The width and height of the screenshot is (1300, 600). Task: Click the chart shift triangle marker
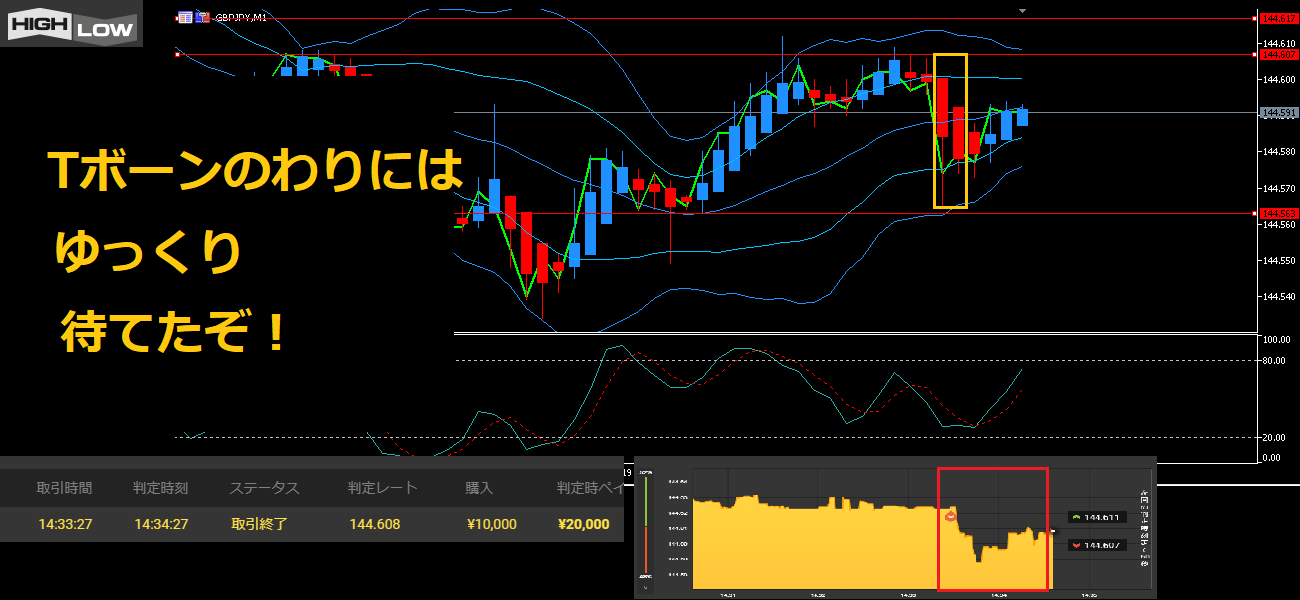click(1022, 10)
